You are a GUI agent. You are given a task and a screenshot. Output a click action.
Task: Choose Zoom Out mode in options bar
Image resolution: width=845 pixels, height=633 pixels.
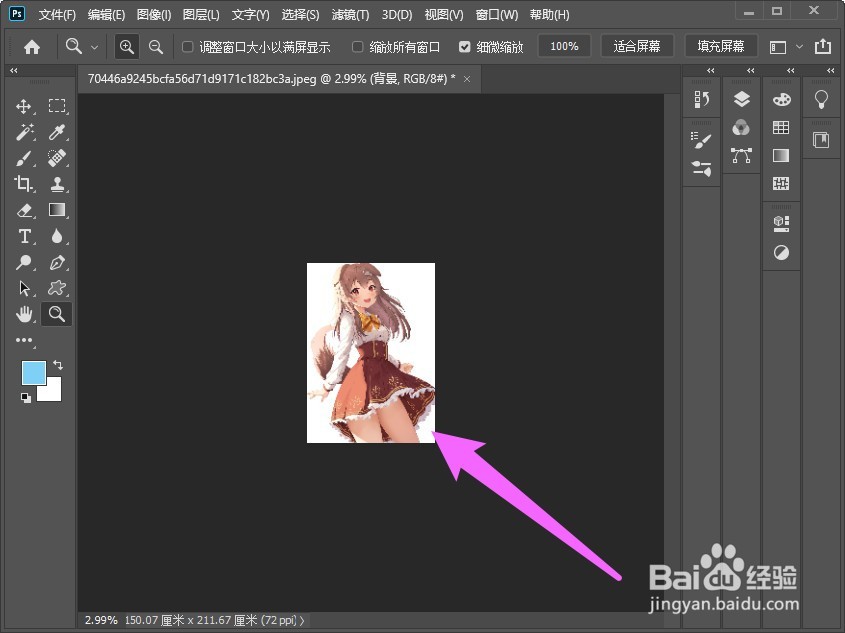[156, 47]
